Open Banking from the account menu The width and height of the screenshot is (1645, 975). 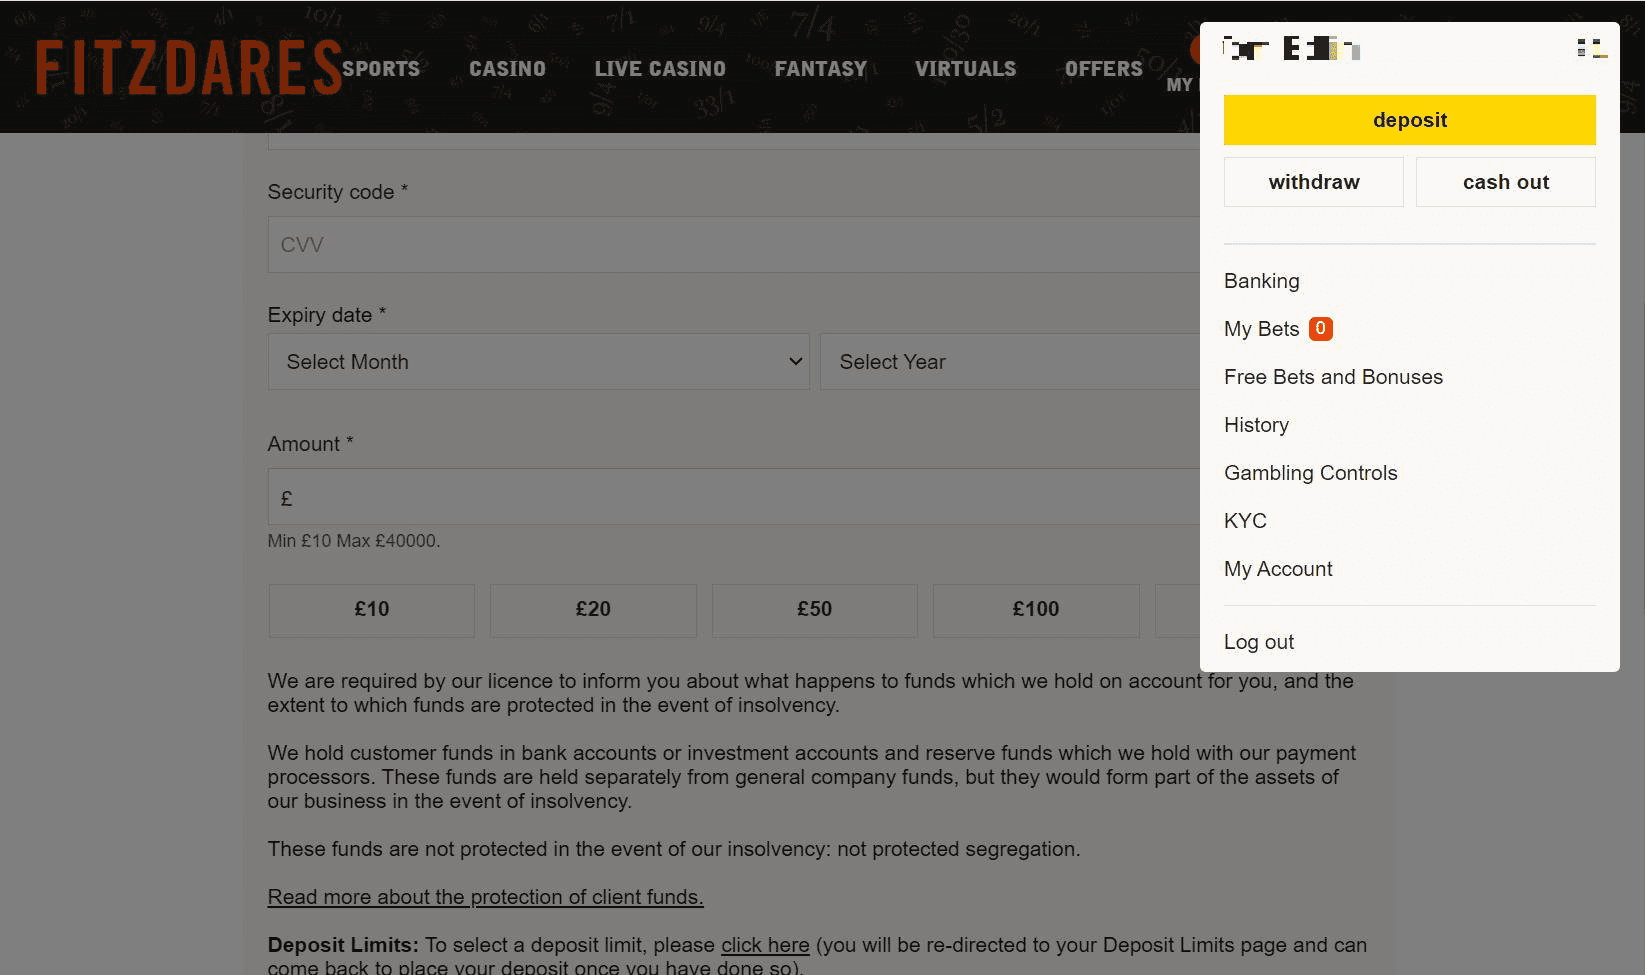click(1261, 281)
